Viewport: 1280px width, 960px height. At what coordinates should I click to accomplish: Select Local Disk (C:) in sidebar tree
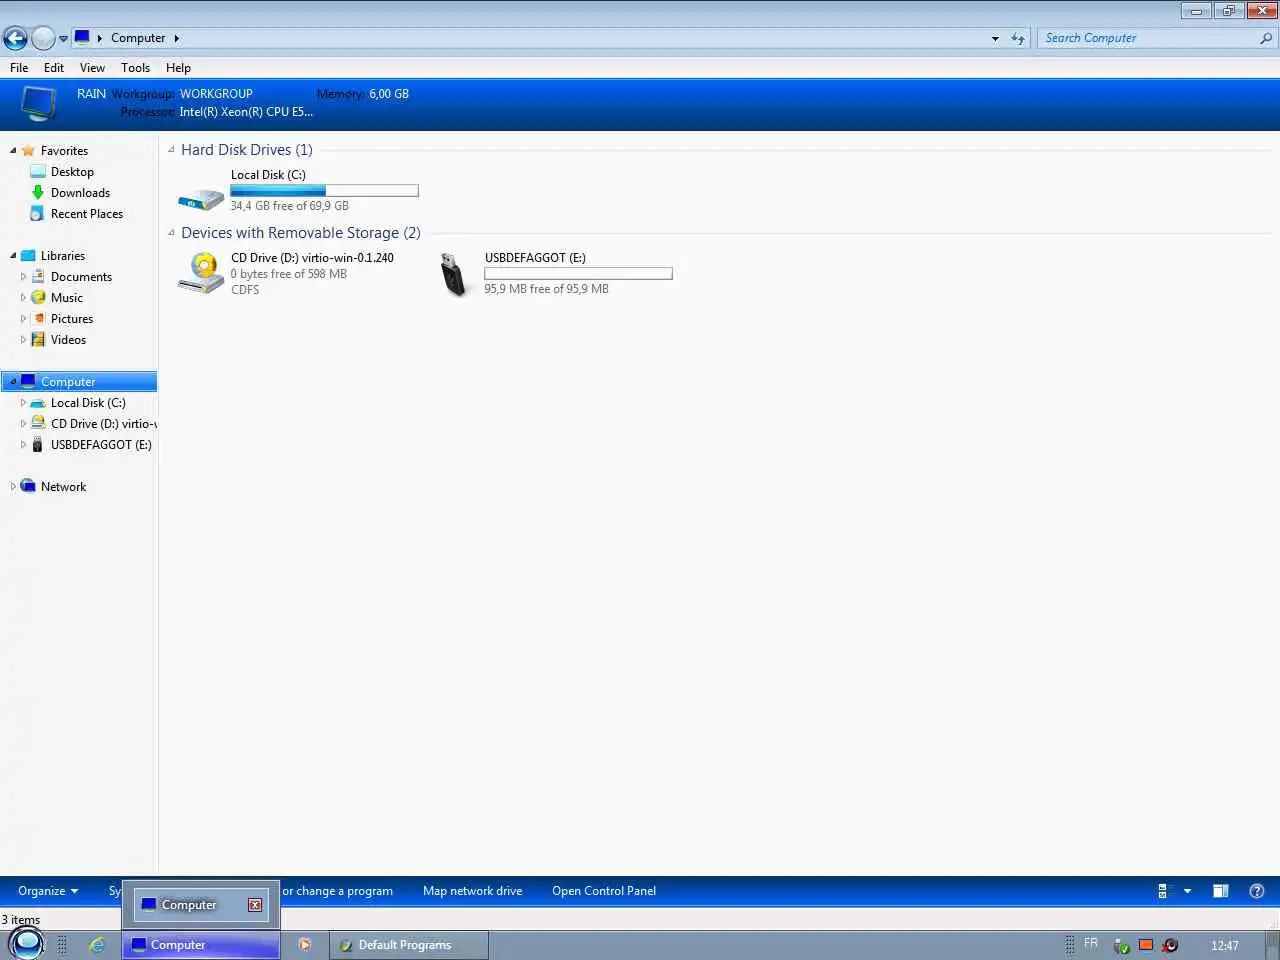pos(88,403)
